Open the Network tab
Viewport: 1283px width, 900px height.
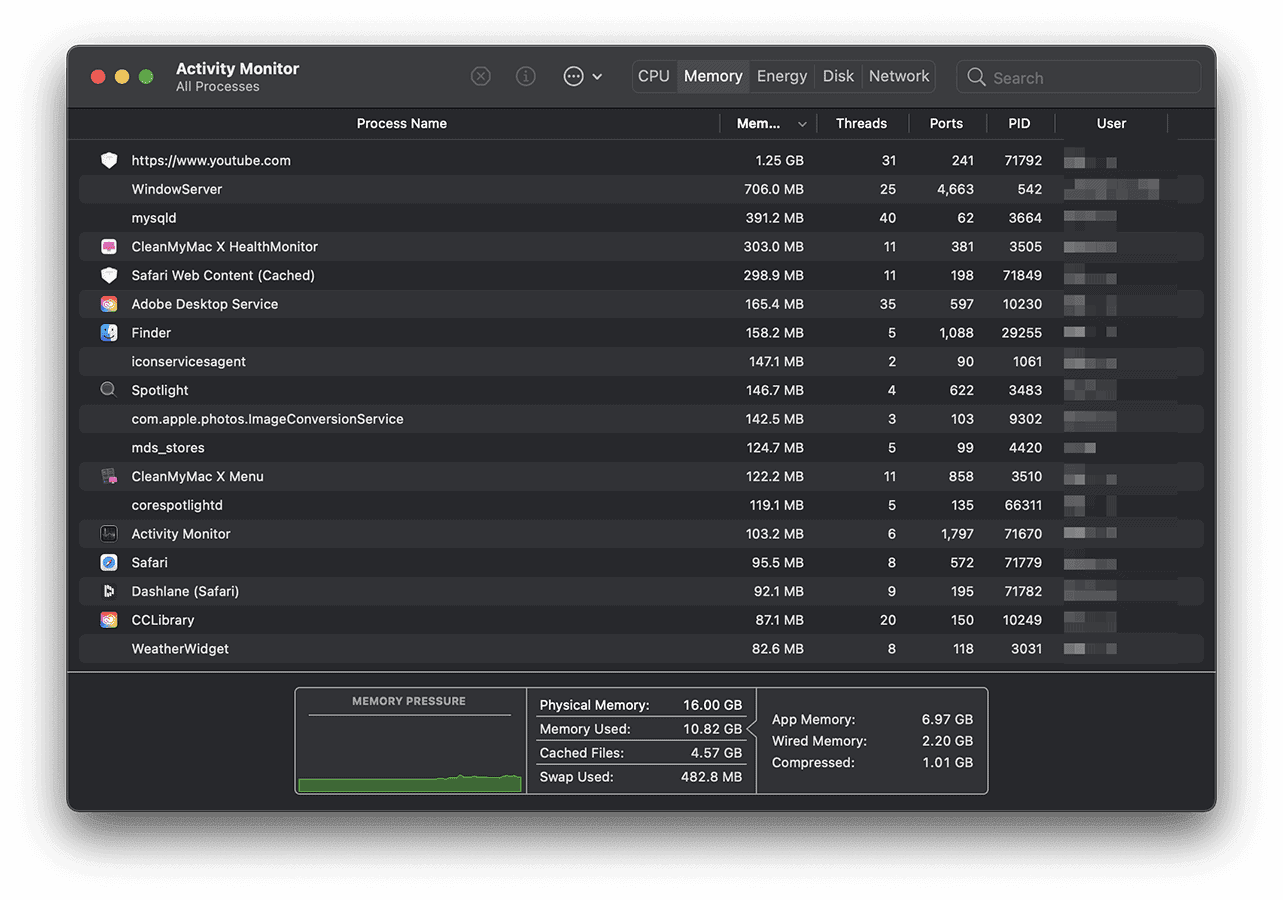pyautogui.click(x=899, y=76)
